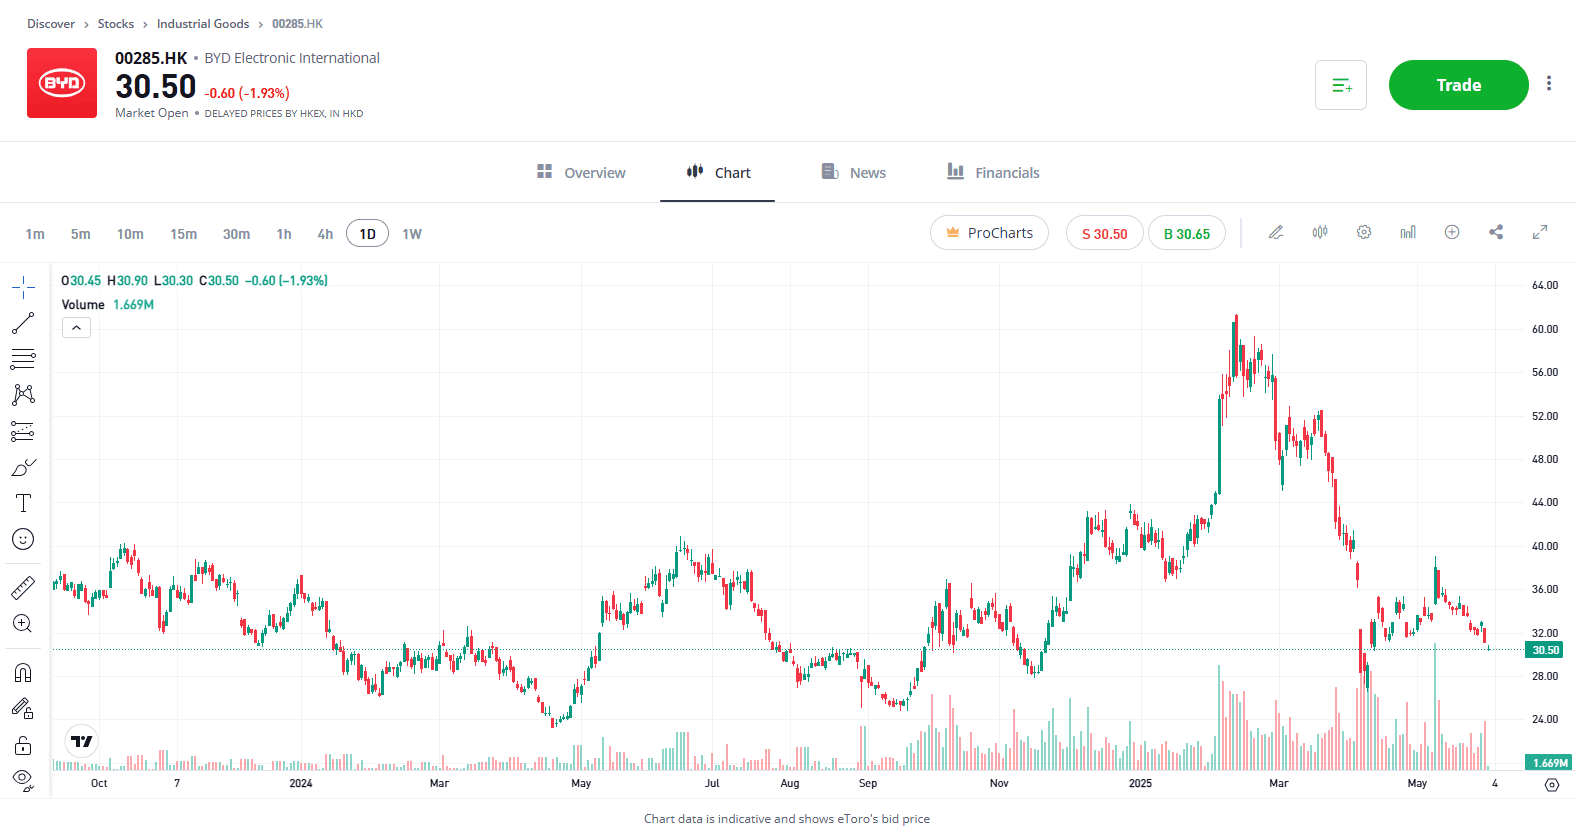Share the chart via share icon
The width and height of the screenshot is (1576, 833).
click(1496, 232)
